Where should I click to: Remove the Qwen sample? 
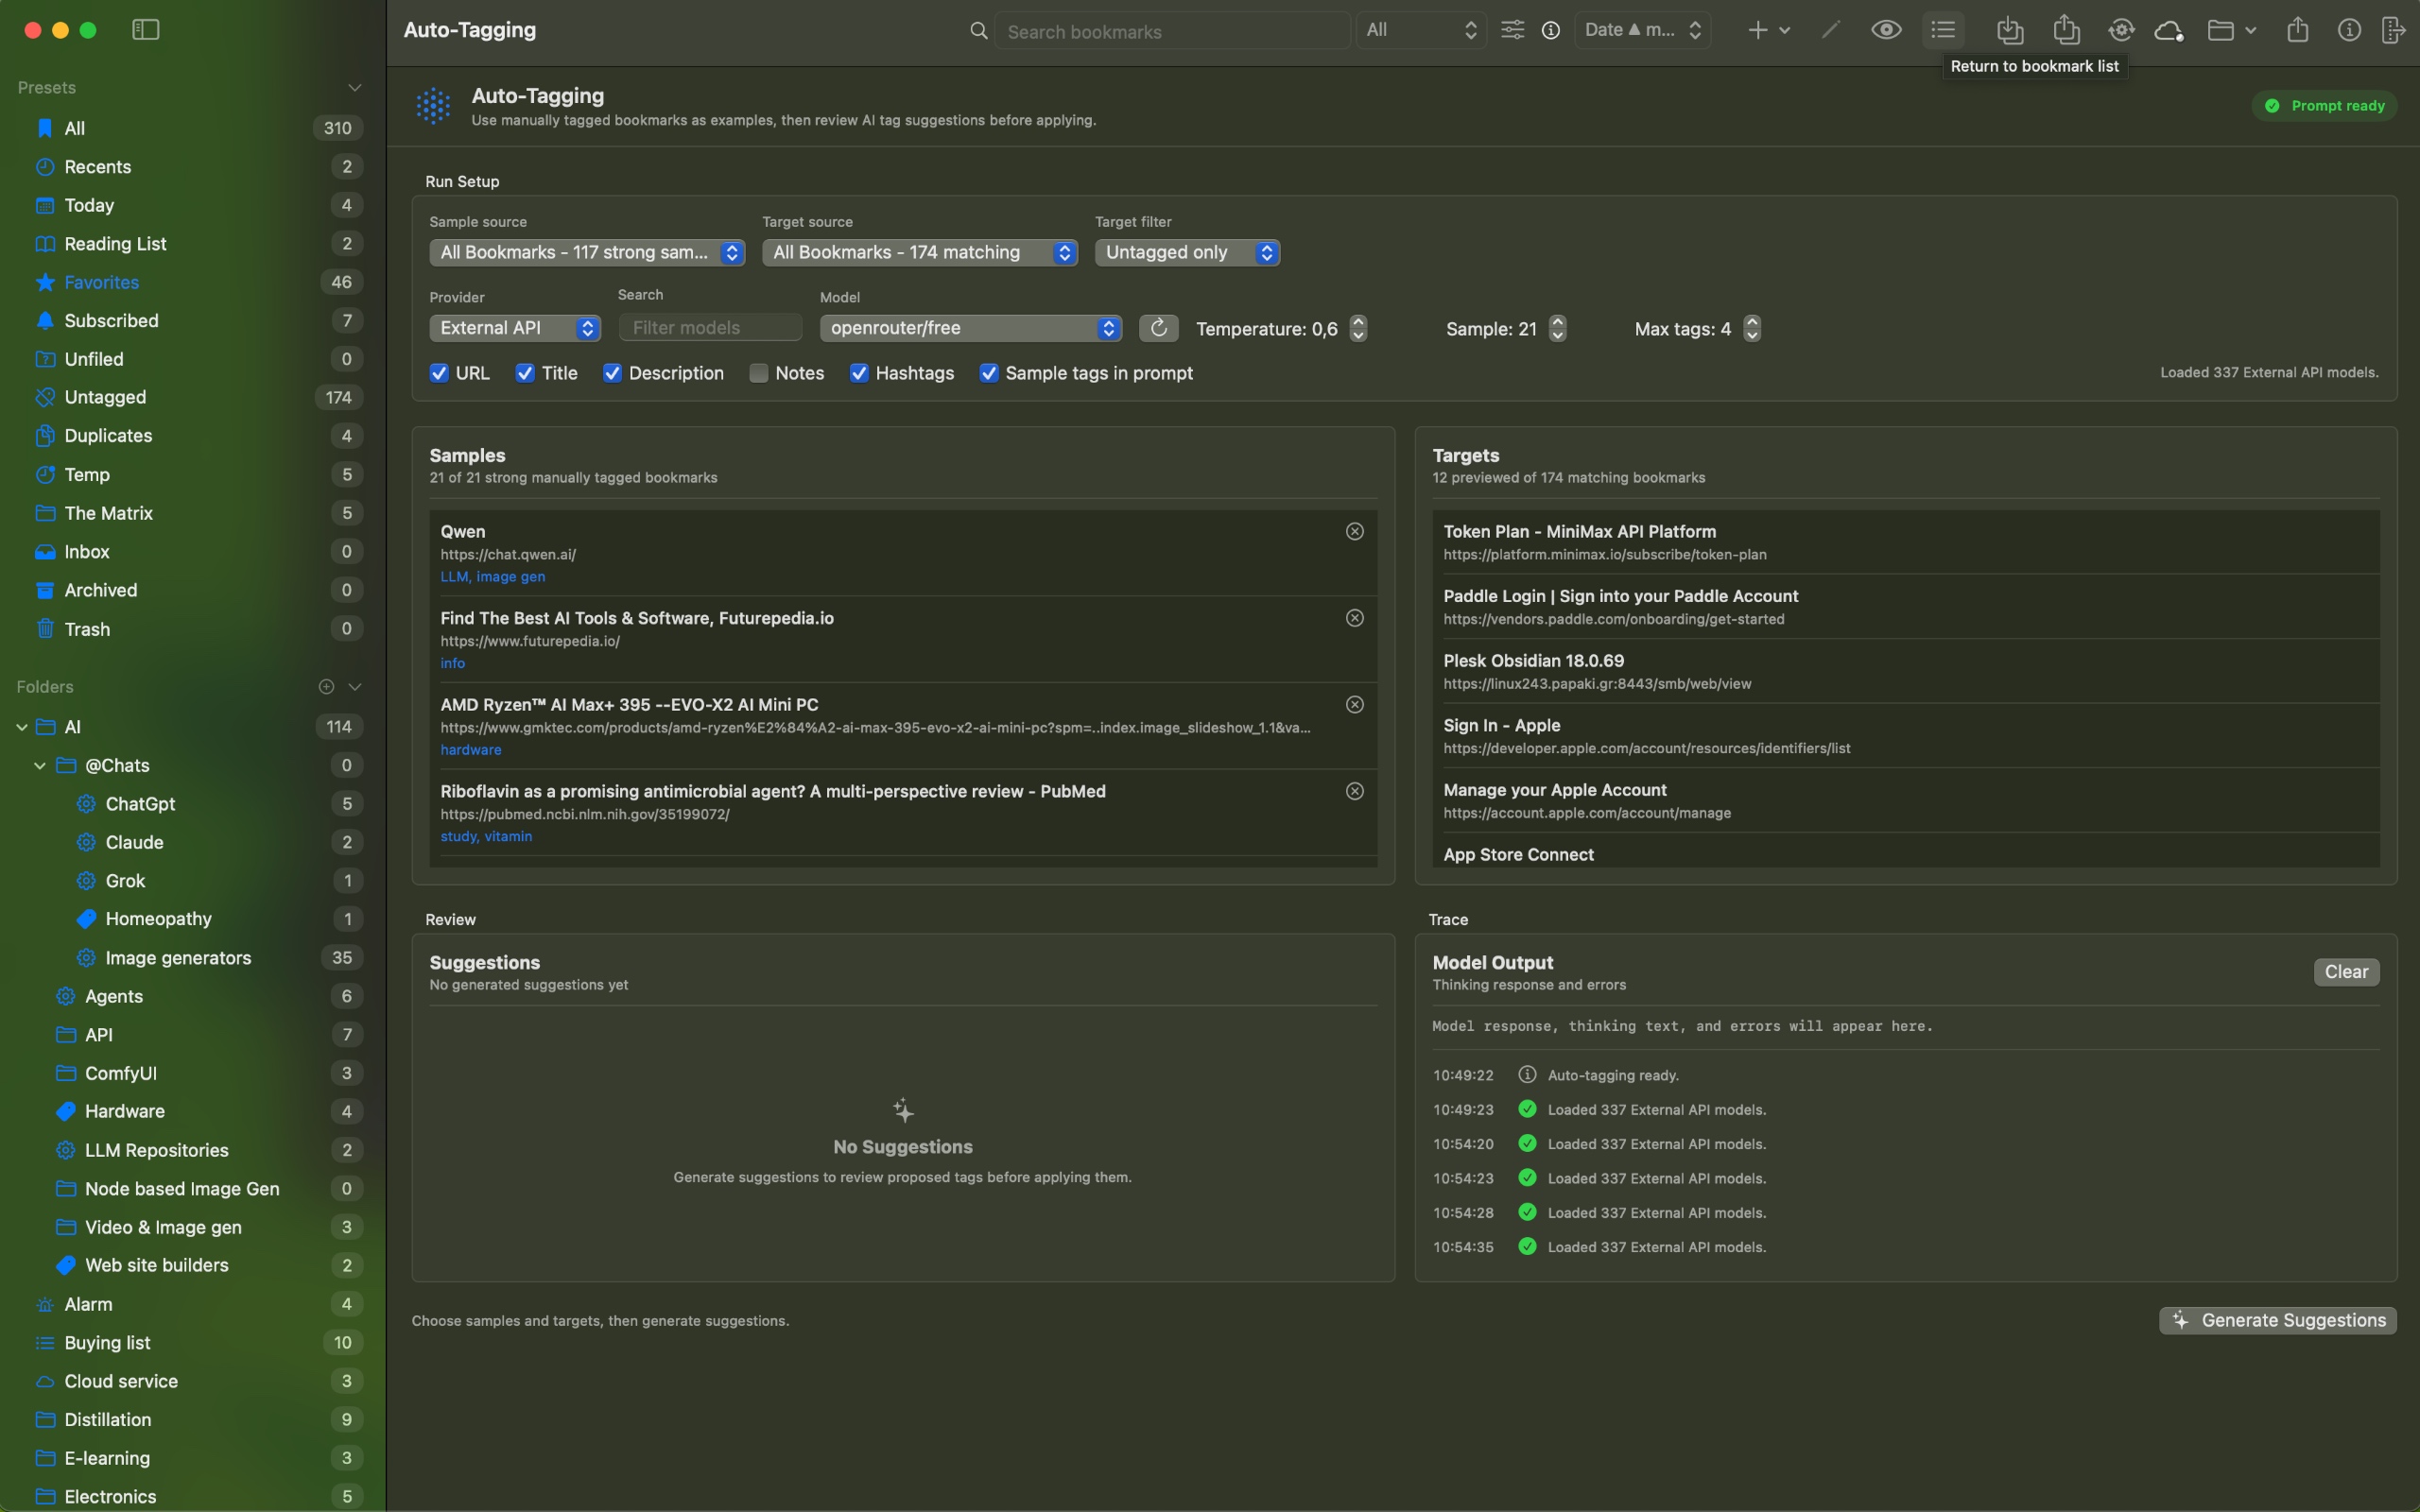[1354, 531]
